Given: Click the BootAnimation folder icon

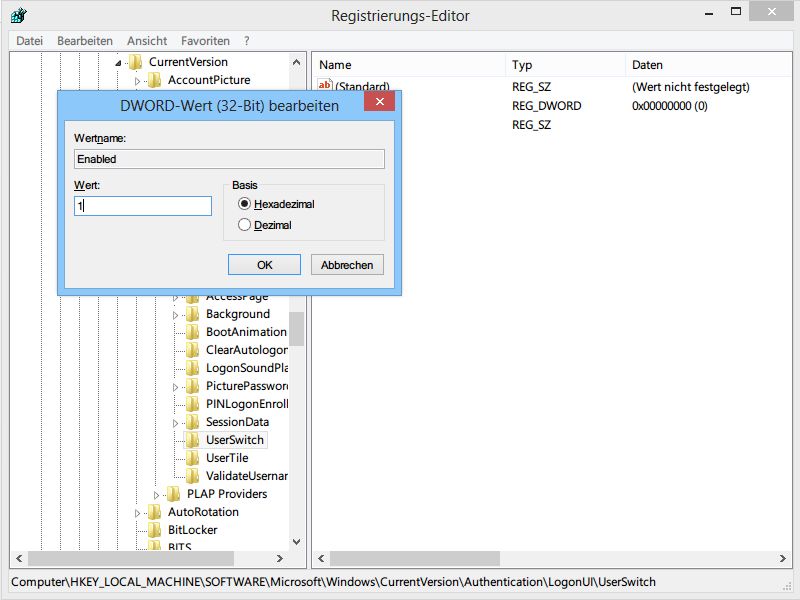Looking at the screenshot, I should 193,332.
